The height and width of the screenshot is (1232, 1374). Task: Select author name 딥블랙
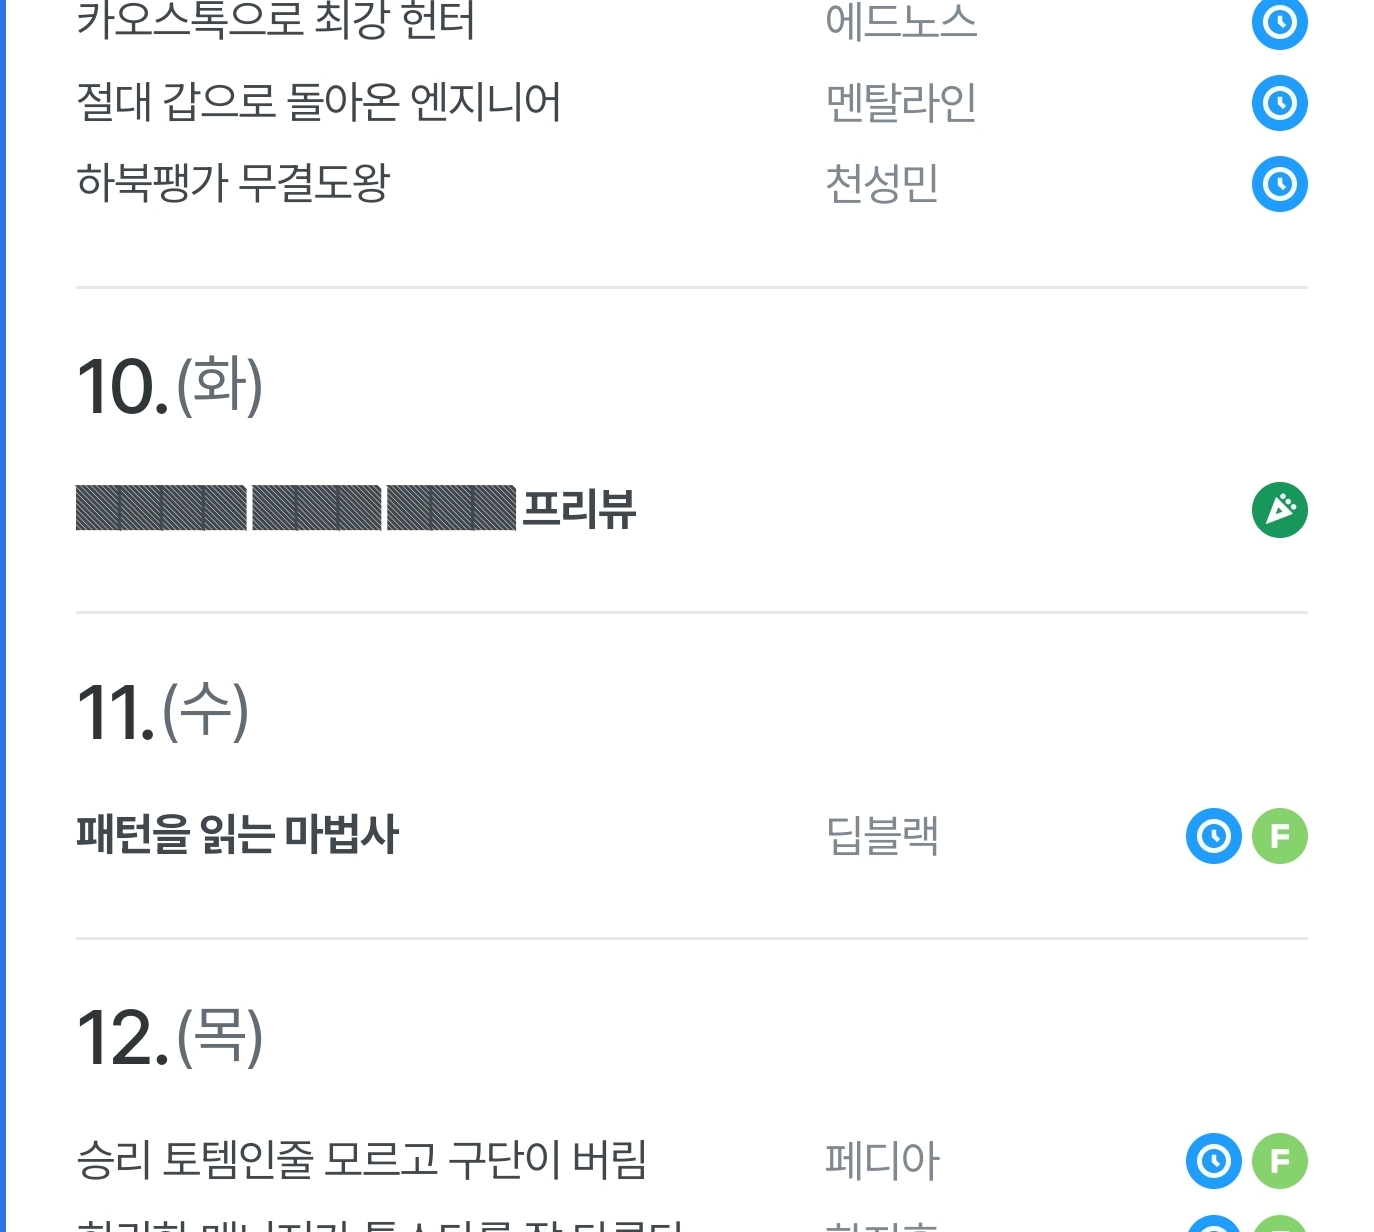pos(882,836)
